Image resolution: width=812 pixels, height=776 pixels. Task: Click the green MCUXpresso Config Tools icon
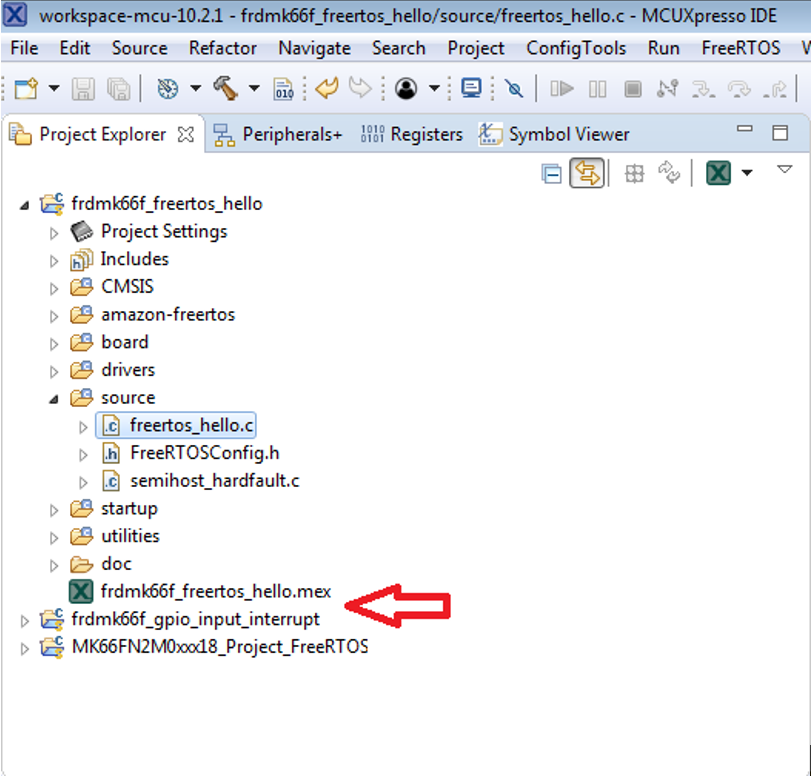718,173
